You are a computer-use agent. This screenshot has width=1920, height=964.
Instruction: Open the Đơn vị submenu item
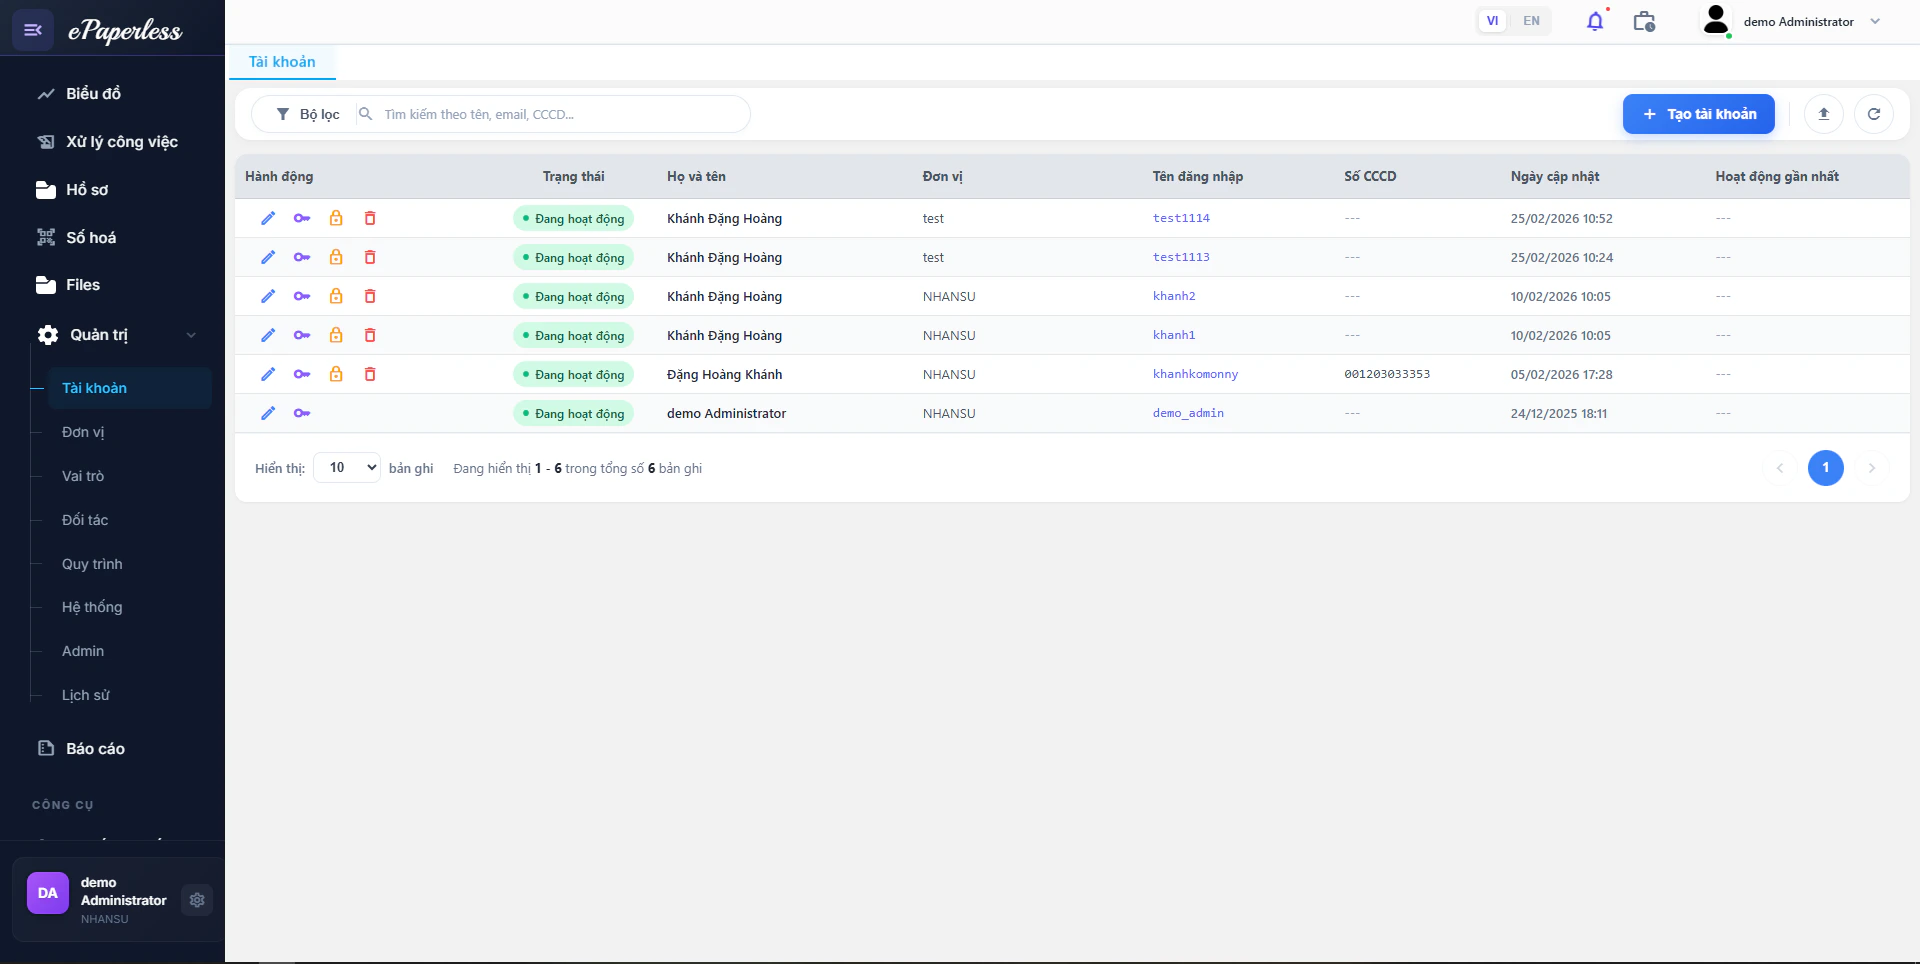point(83,432)
